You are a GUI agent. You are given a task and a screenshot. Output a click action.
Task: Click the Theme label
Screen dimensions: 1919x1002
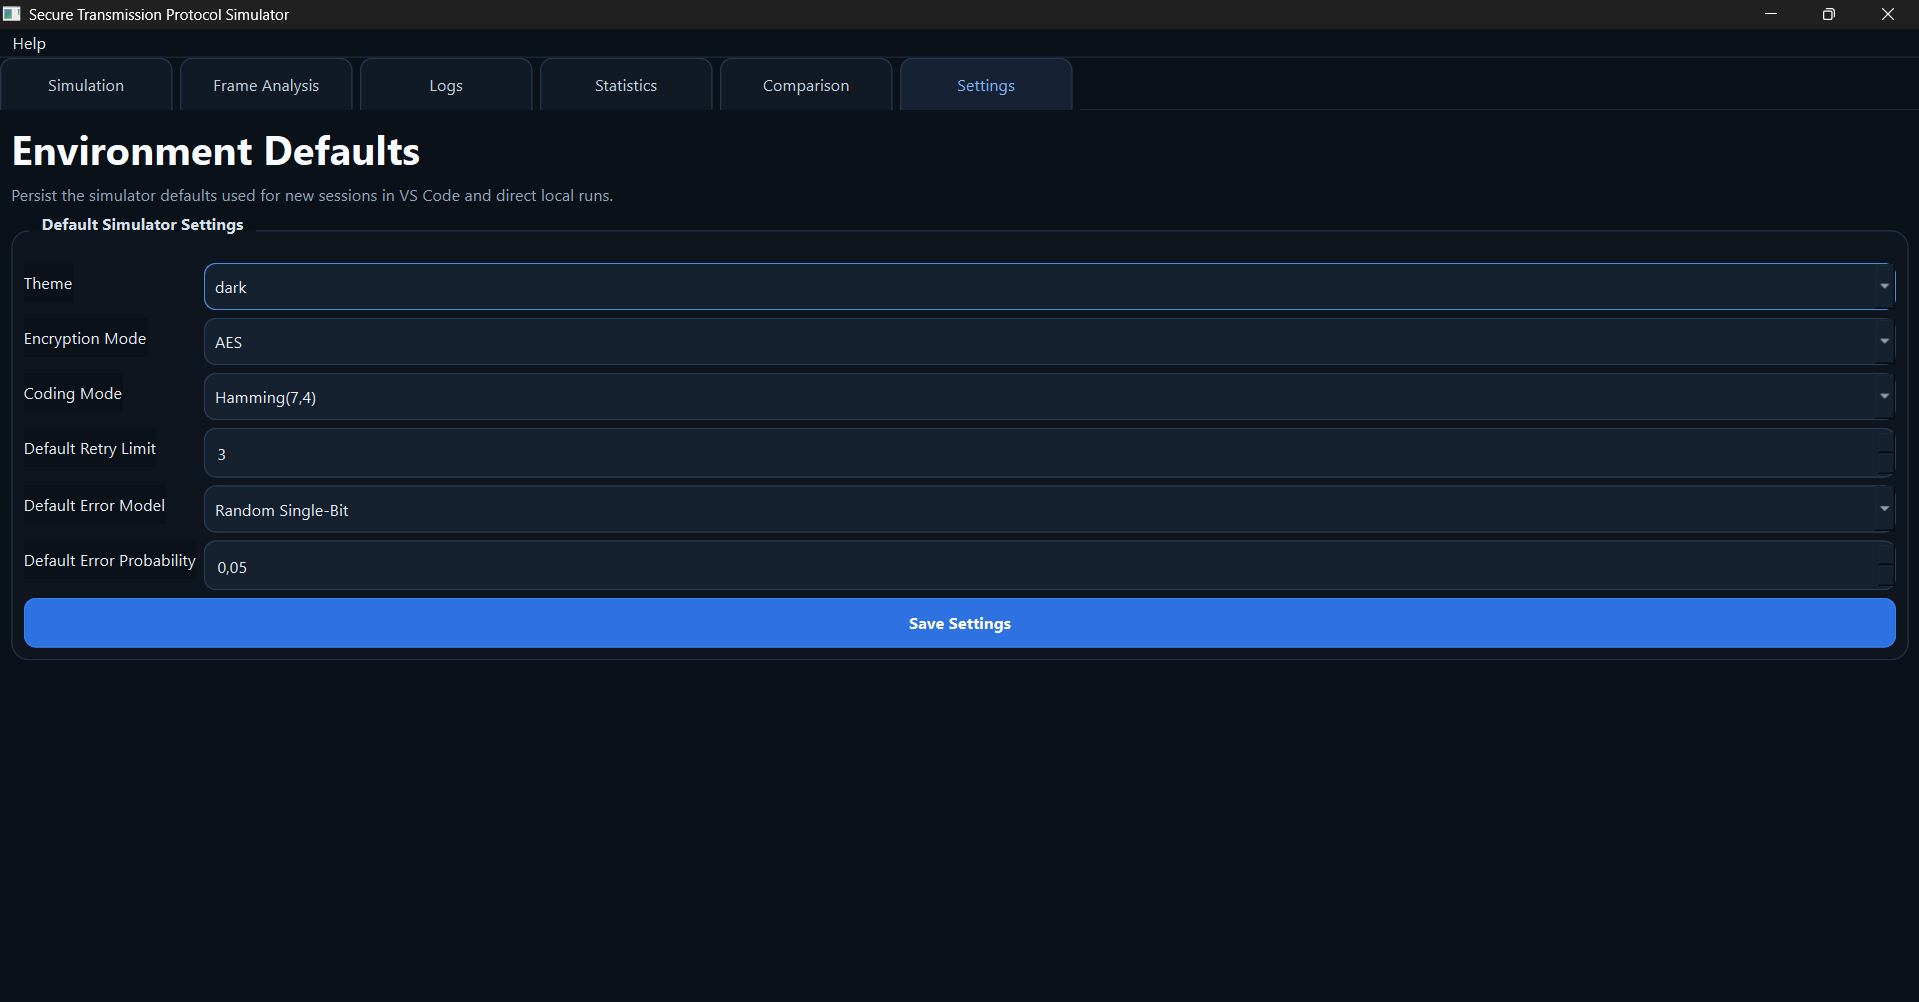coord(48,284)
